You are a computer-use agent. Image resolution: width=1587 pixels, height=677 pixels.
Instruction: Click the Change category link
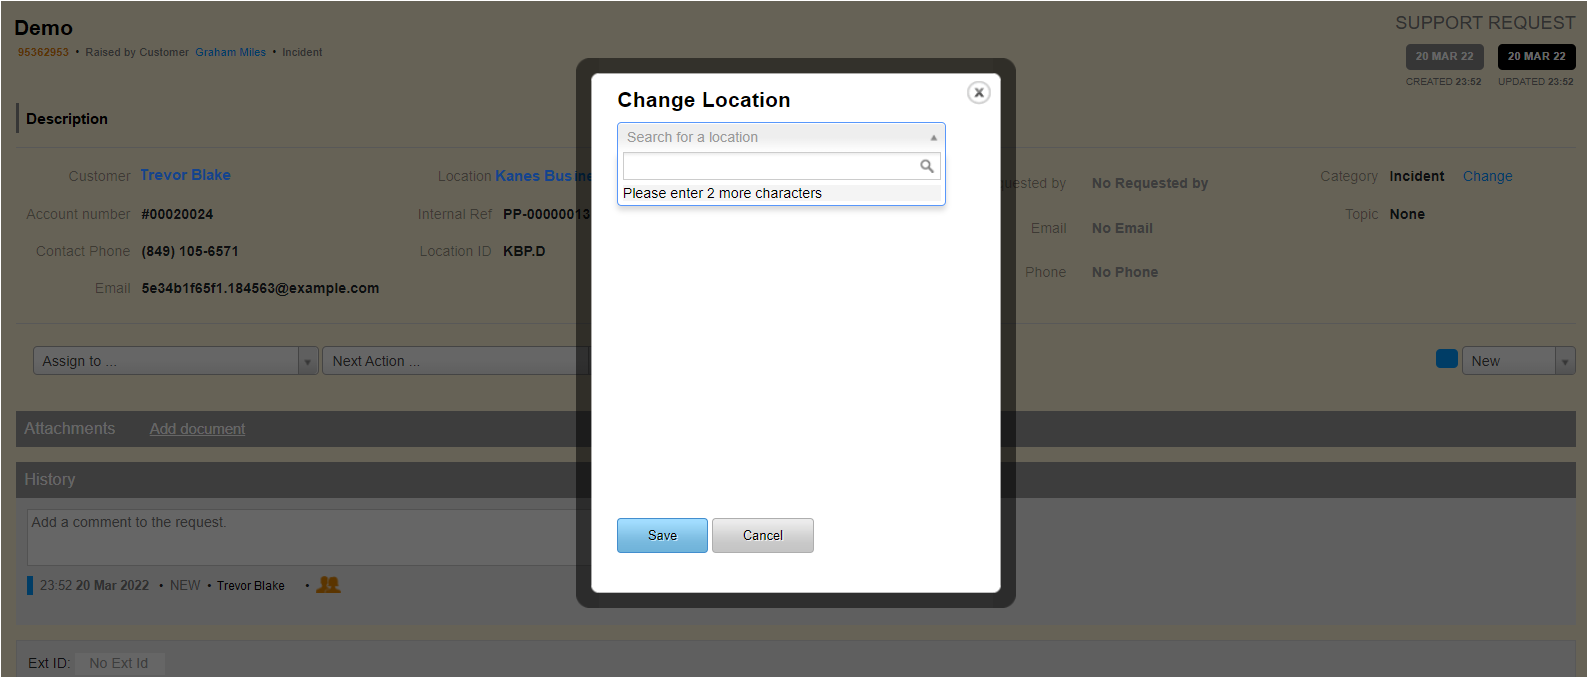click(x=1487, y=176)
